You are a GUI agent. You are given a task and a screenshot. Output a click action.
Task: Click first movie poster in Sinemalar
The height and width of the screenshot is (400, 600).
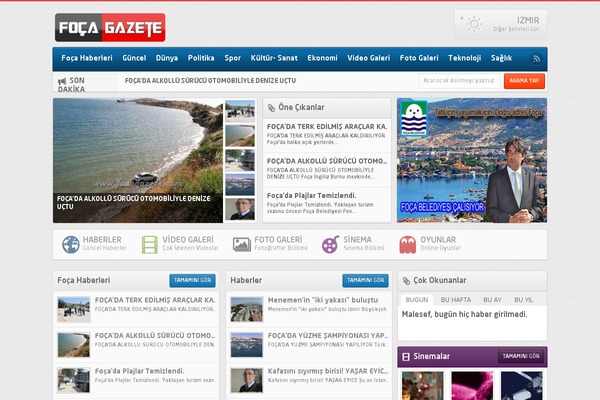tap(423, 385)
